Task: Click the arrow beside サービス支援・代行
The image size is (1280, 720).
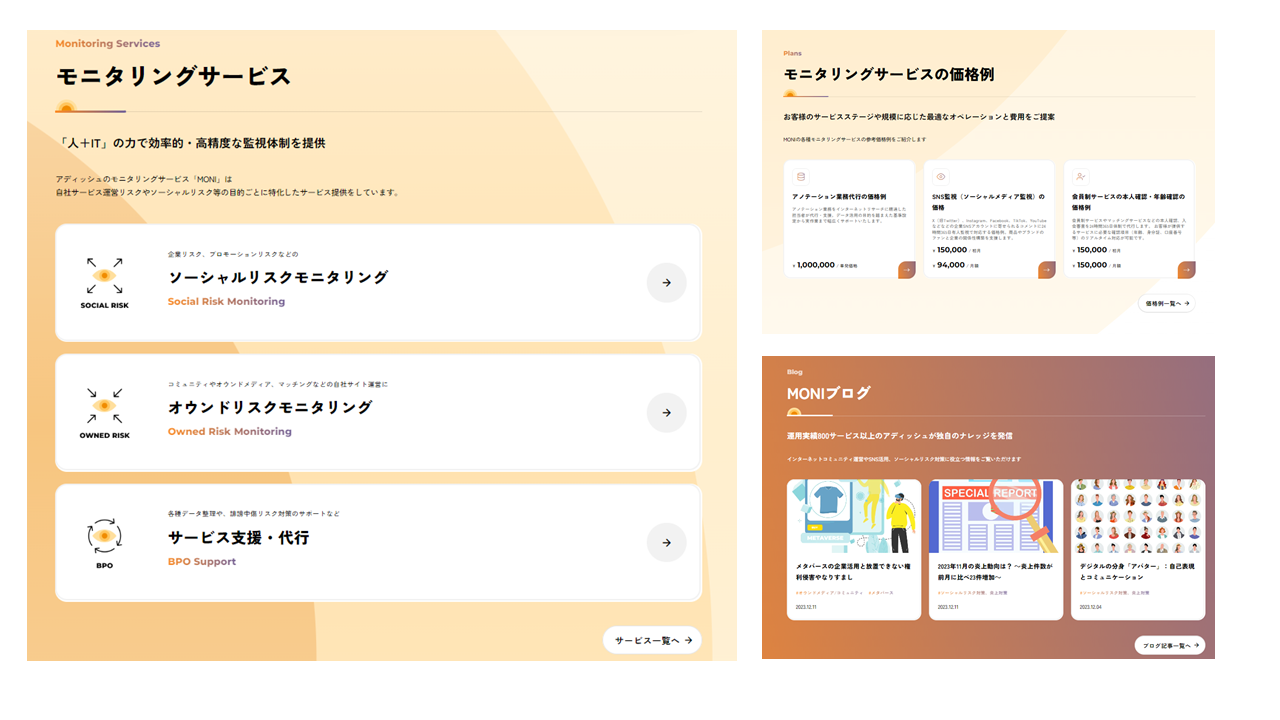Action: pyautogui.click(x=666, y=543)
